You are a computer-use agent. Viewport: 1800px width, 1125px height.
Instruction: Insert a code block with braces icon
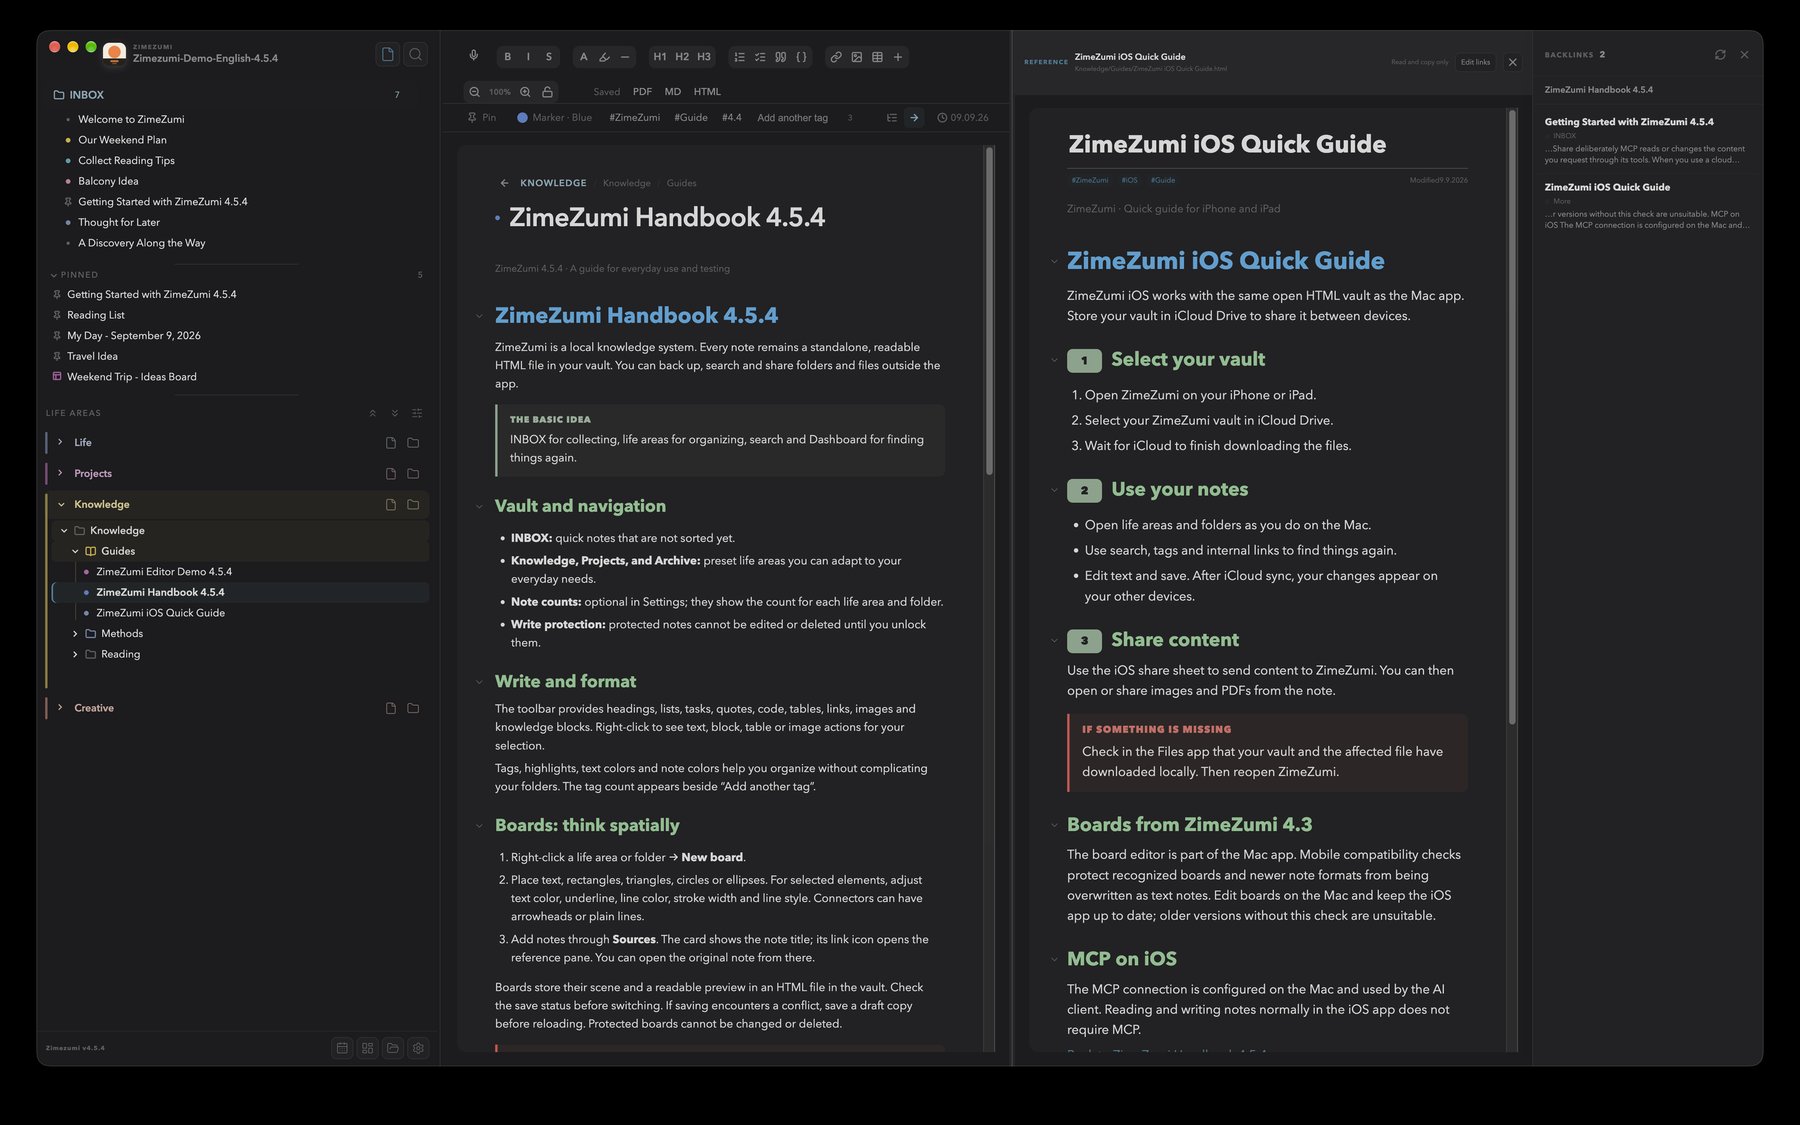[x=801, y=57]
